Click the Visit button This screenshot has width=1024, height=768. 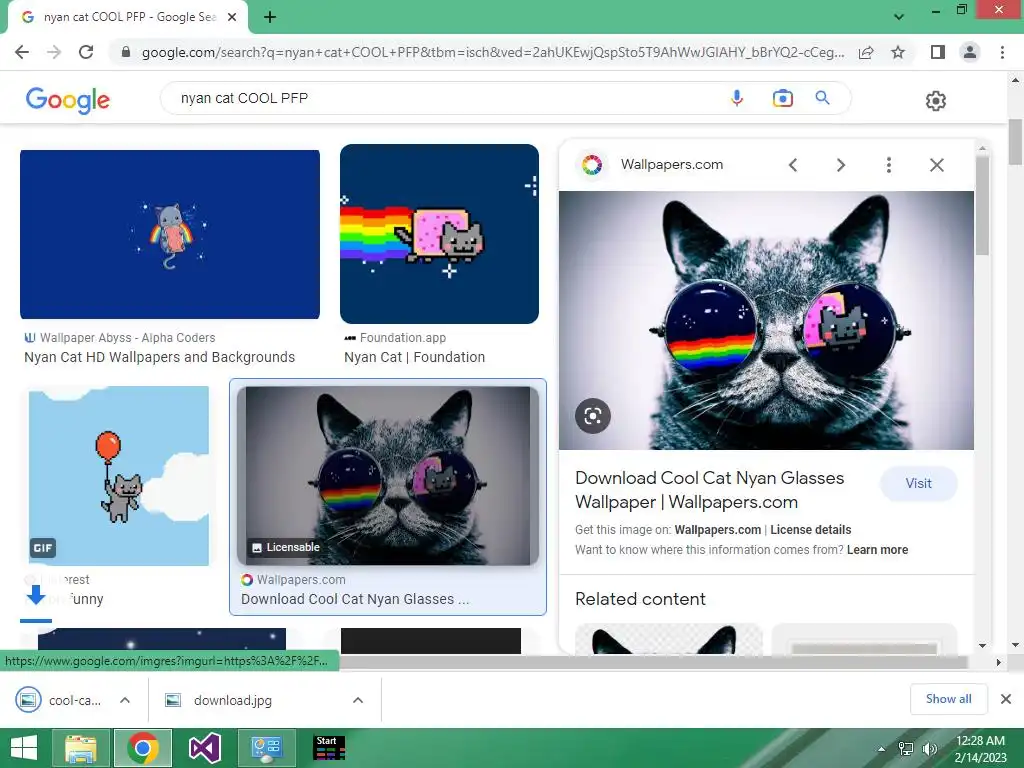[919, 483]
